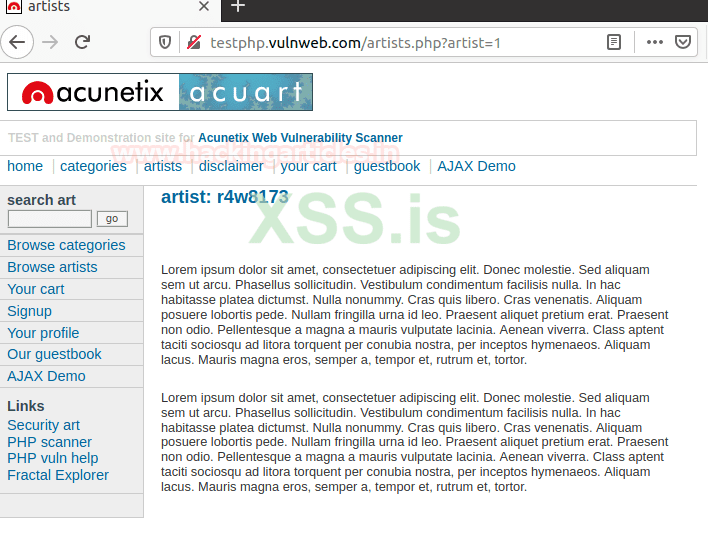Go back using the browser back arrow
Screen dimensions: 708x534
(x=17, y=42)
